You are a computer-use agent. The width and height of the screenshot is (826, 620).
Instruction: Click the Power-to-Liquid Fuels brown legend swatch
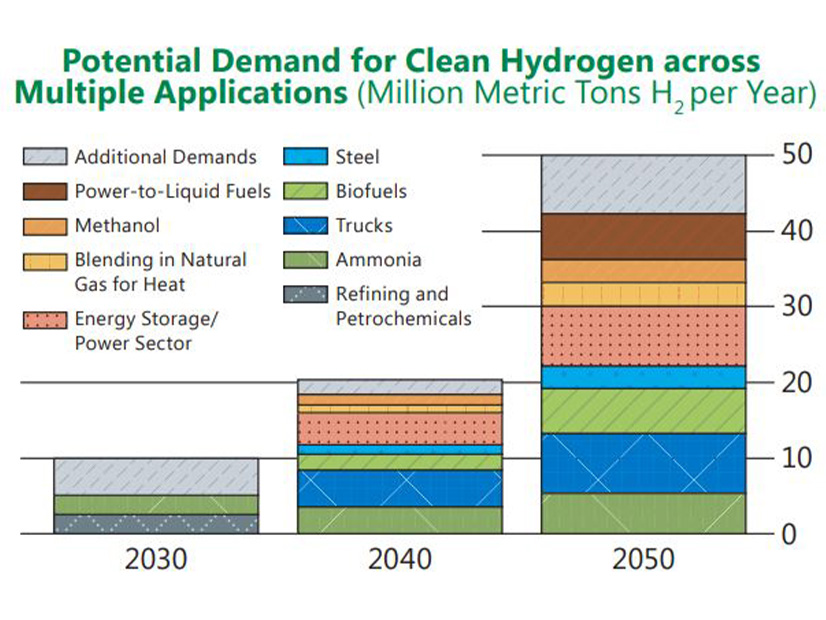(44, 191)
